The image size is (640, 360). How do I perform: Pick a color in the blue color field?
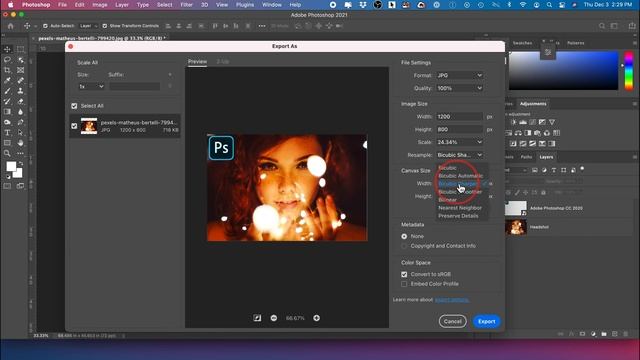[563, 70]
